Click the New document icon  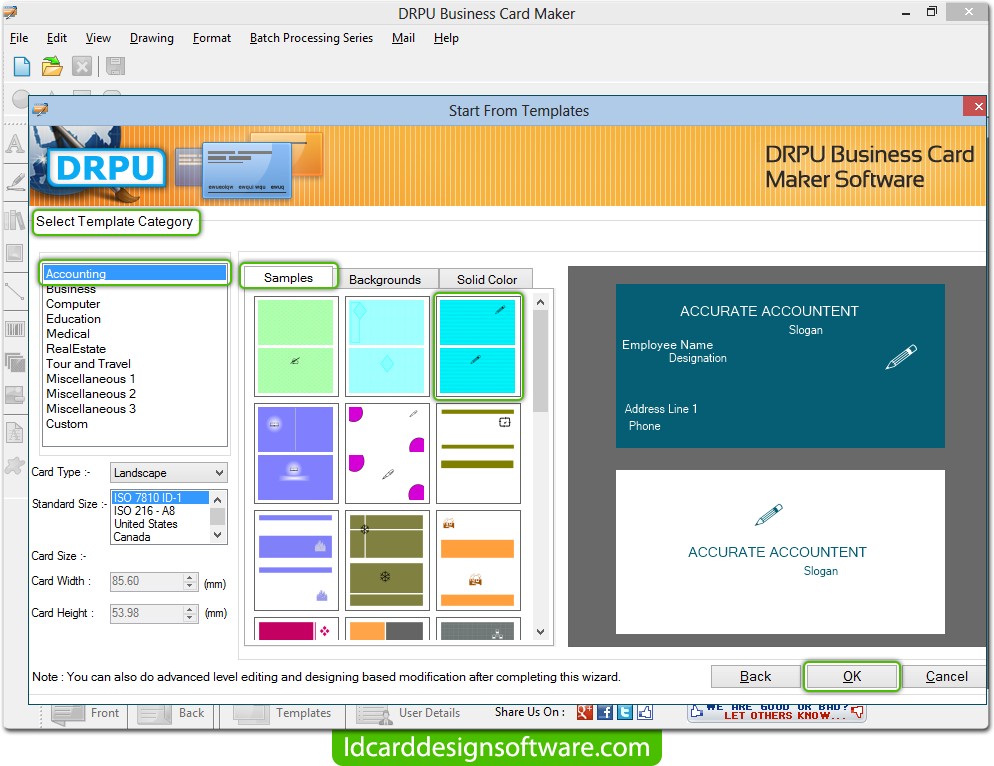22,66
